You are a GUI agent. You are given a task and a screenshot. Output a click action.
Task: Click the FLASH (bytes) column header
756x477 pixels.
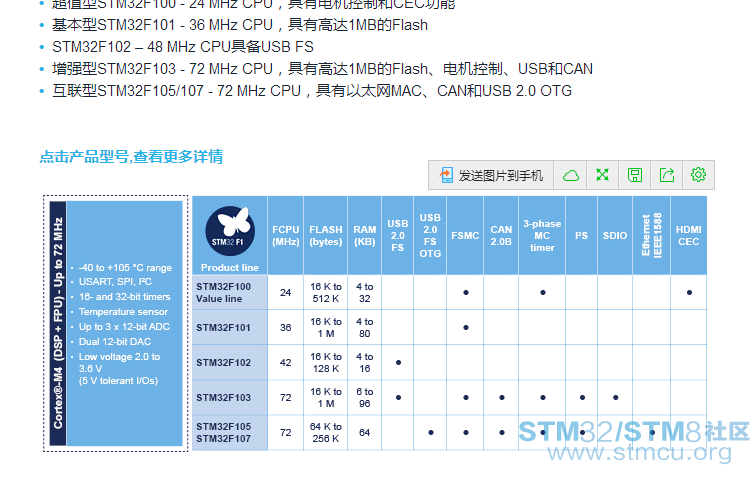pyautogui.click(x=325, y=235)
